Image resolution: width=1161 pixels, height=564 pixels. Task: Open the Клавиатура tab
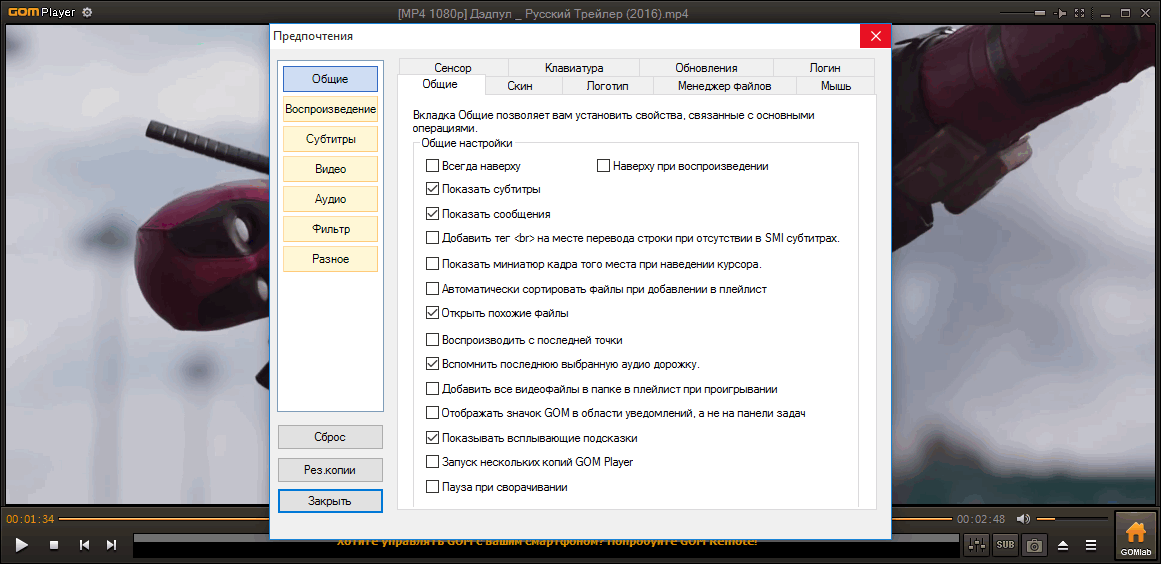click(x=574, y=67)
